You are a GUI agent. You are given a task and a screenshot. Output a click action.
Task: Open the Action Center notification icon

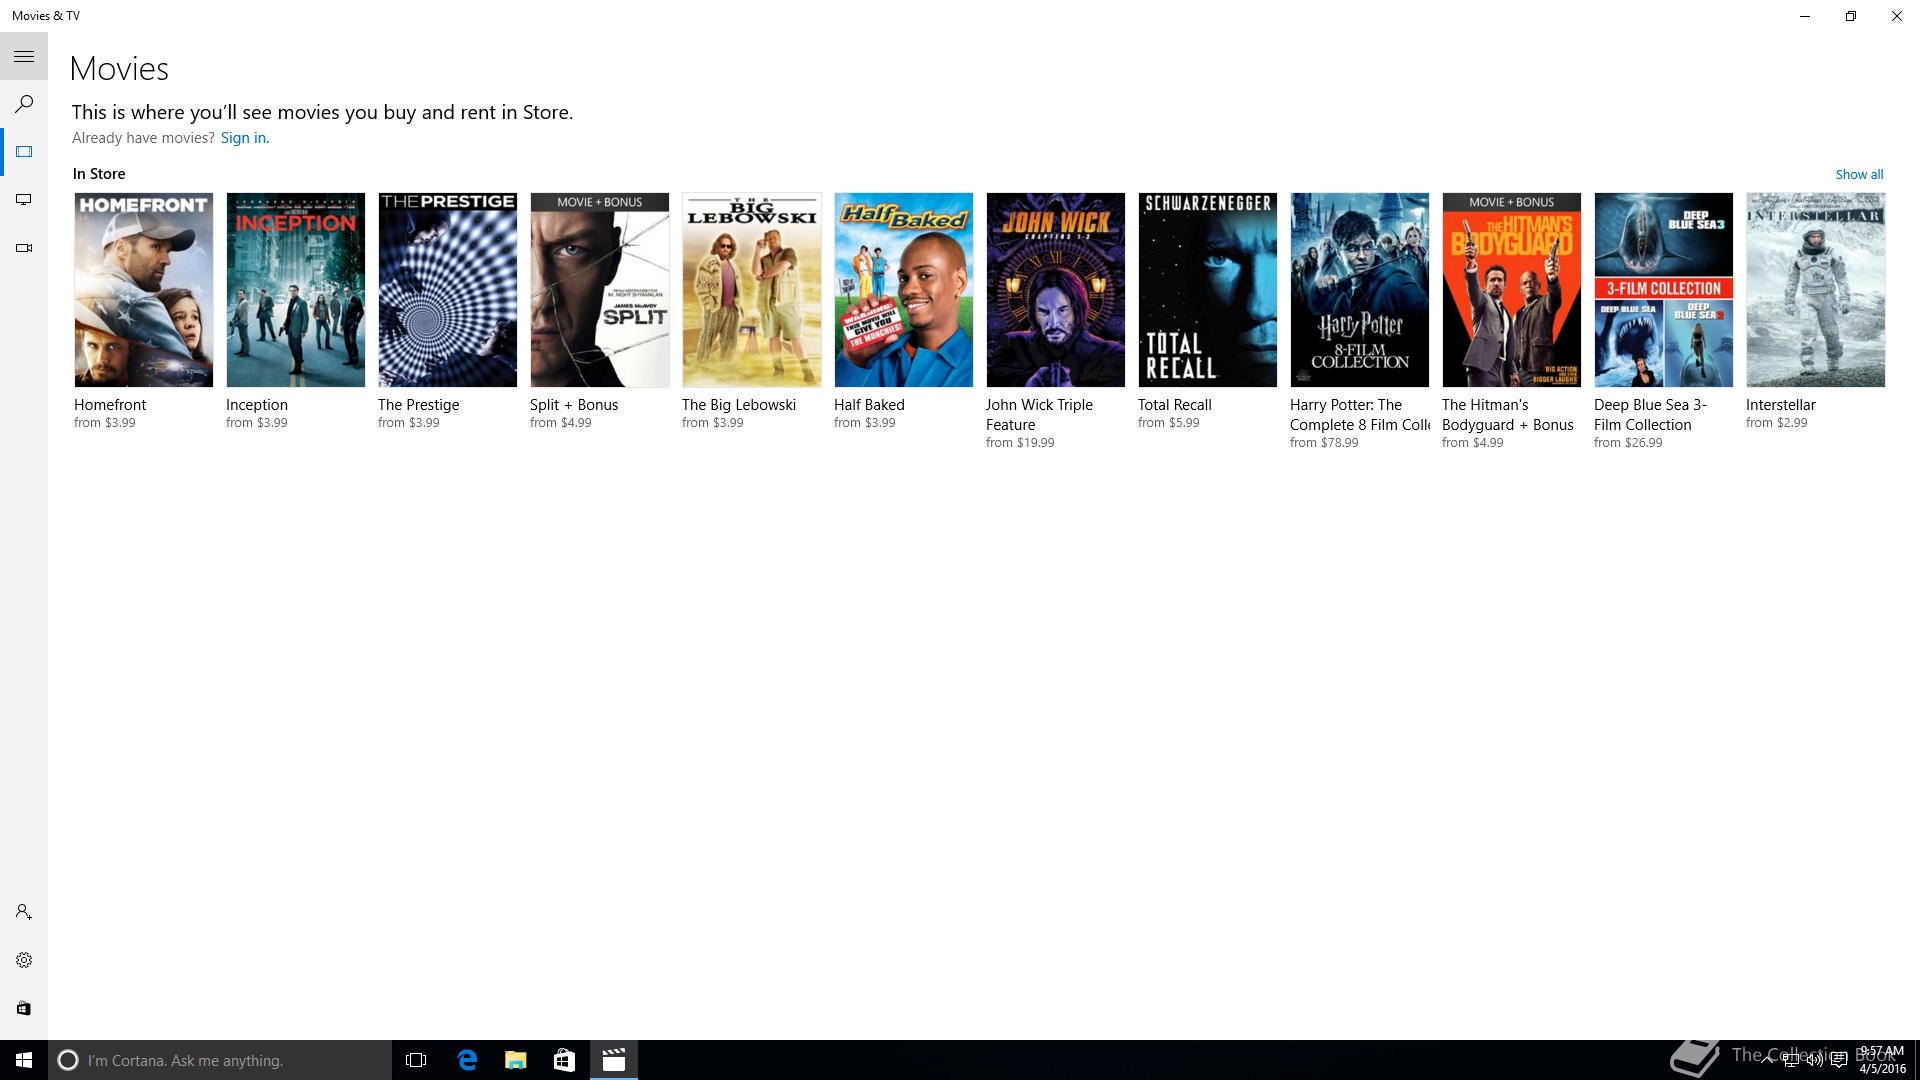tap(1839, 1060)
